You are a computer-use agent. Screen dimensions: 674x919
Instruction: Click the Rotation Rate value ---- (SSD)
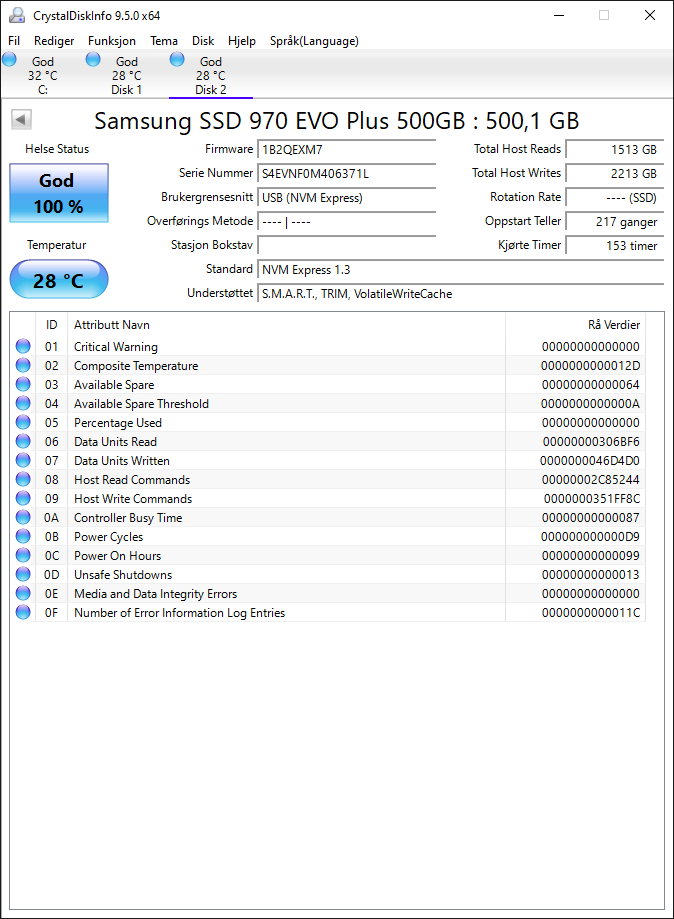(615, 198)
